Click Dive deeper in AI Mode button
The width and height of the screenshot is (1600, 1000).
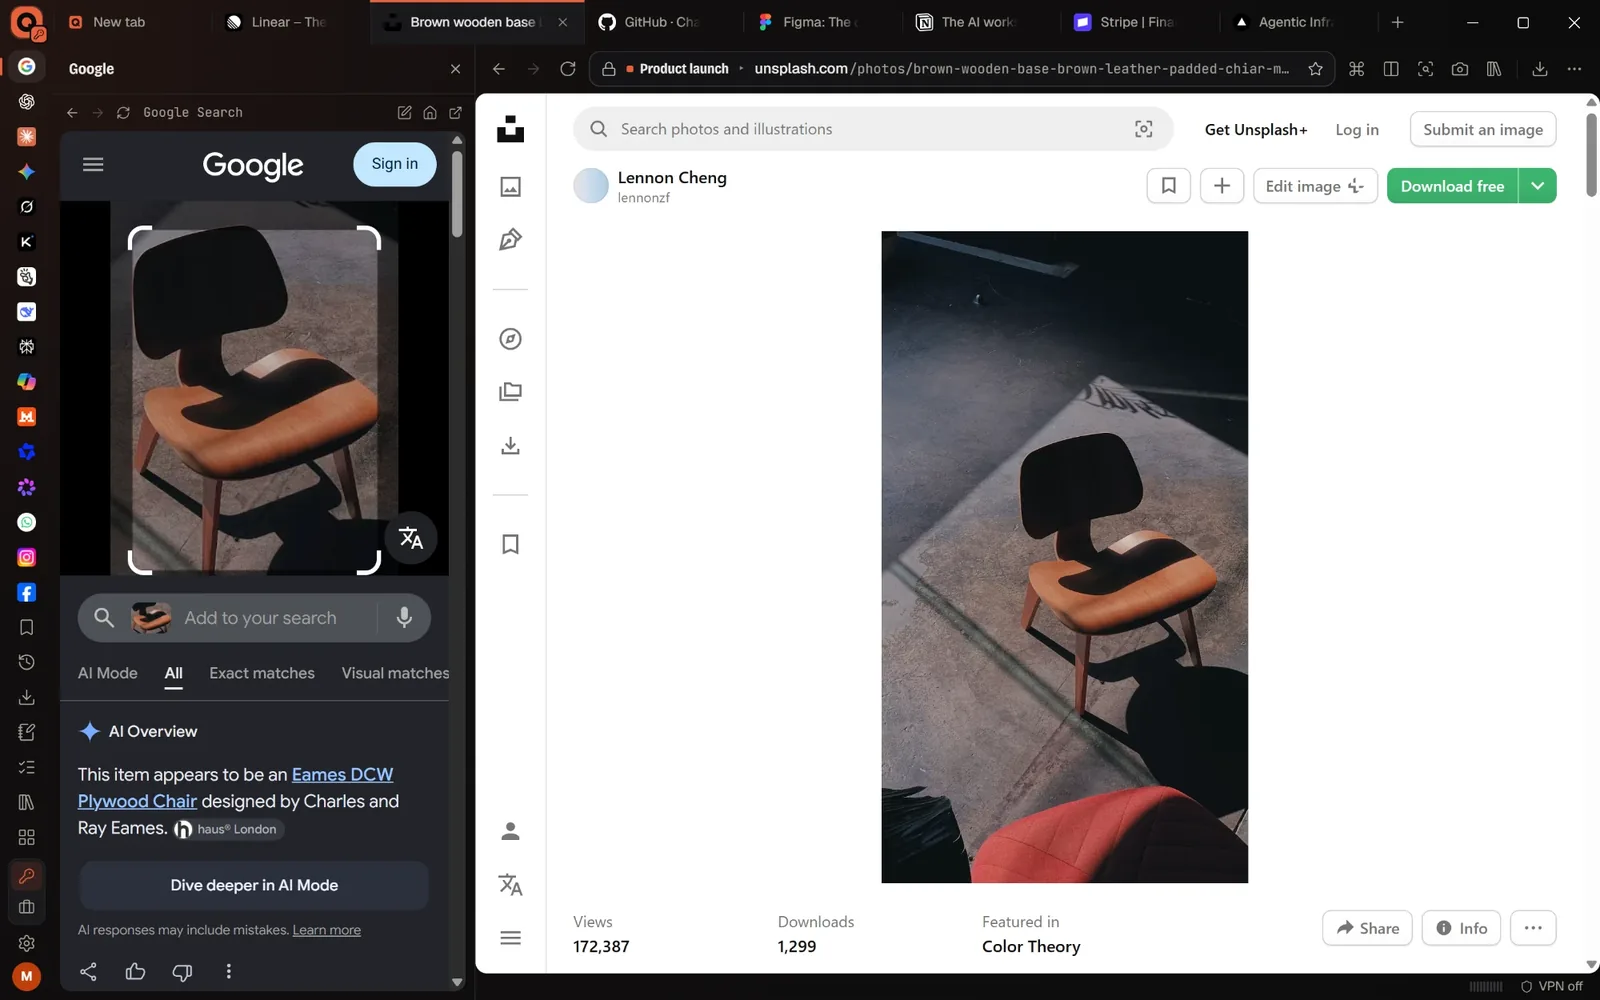tap(254, 885)
